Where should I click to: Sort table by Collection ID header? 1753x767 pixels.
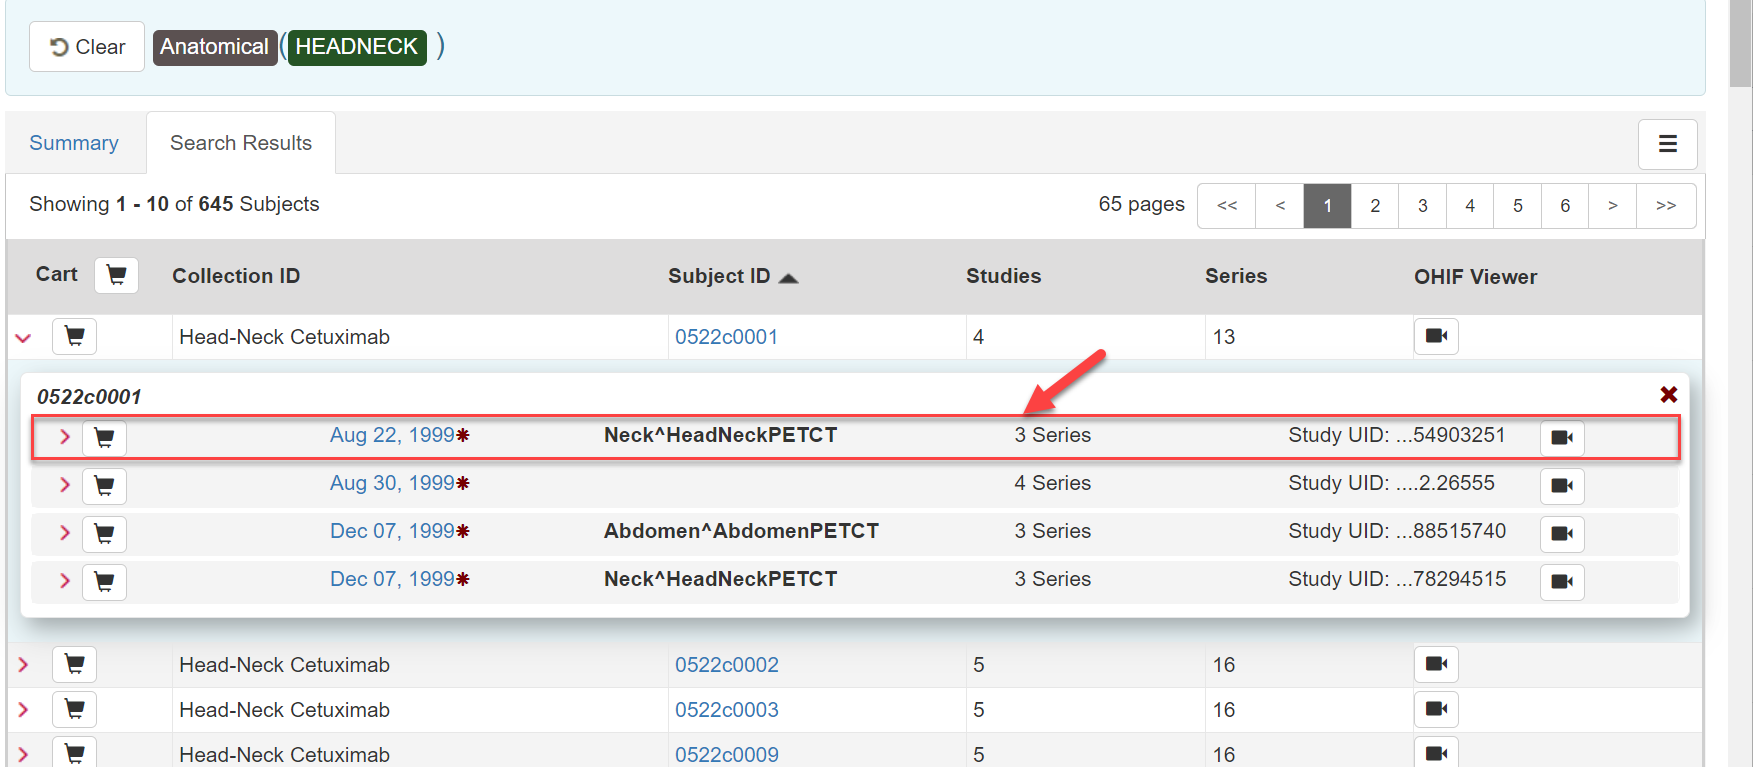coord(236,276)
